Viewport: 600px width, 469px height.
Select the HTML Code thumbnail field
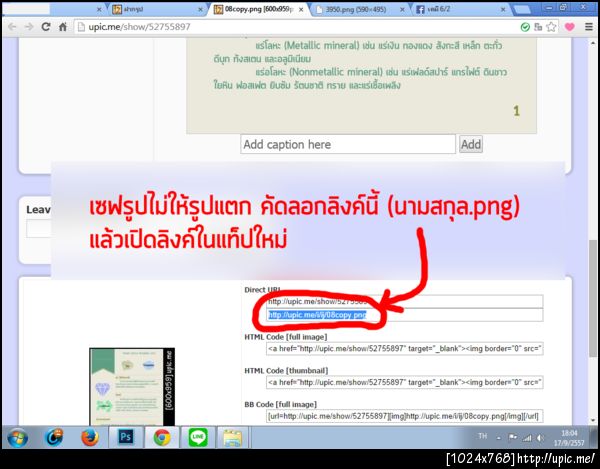point(404,382)
